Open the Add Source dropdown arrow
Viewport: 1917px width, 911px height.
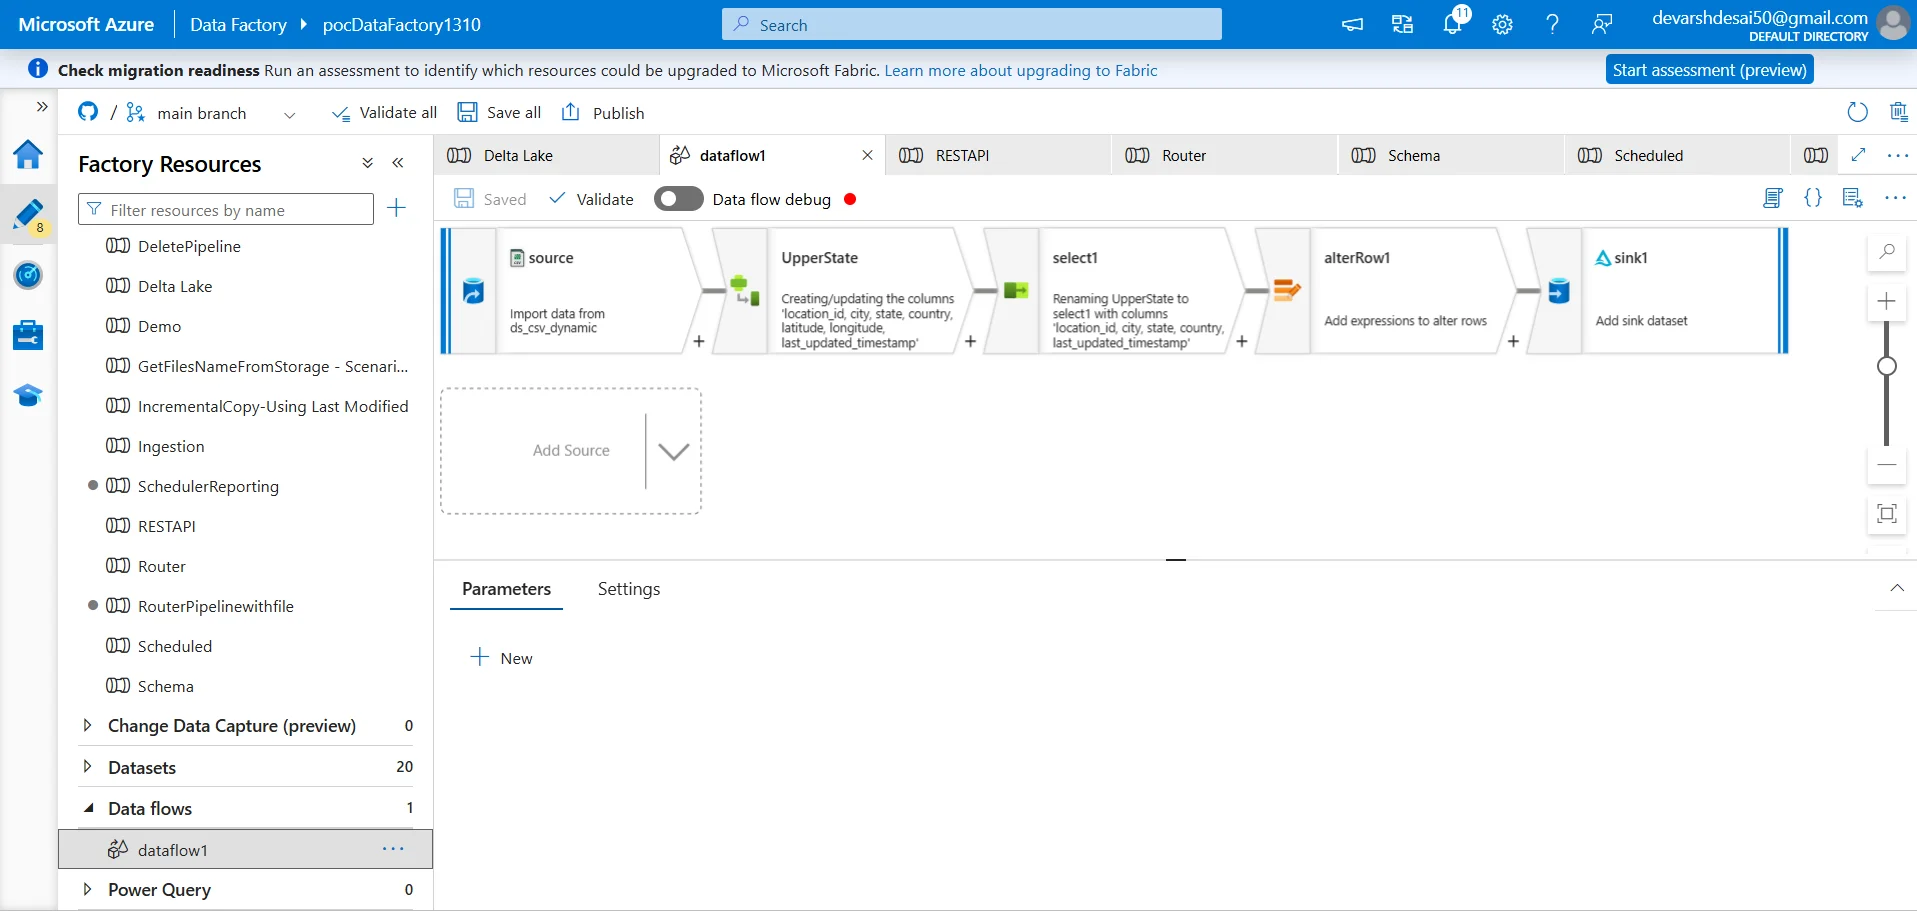pyautogui.click(x=673, y=451)
